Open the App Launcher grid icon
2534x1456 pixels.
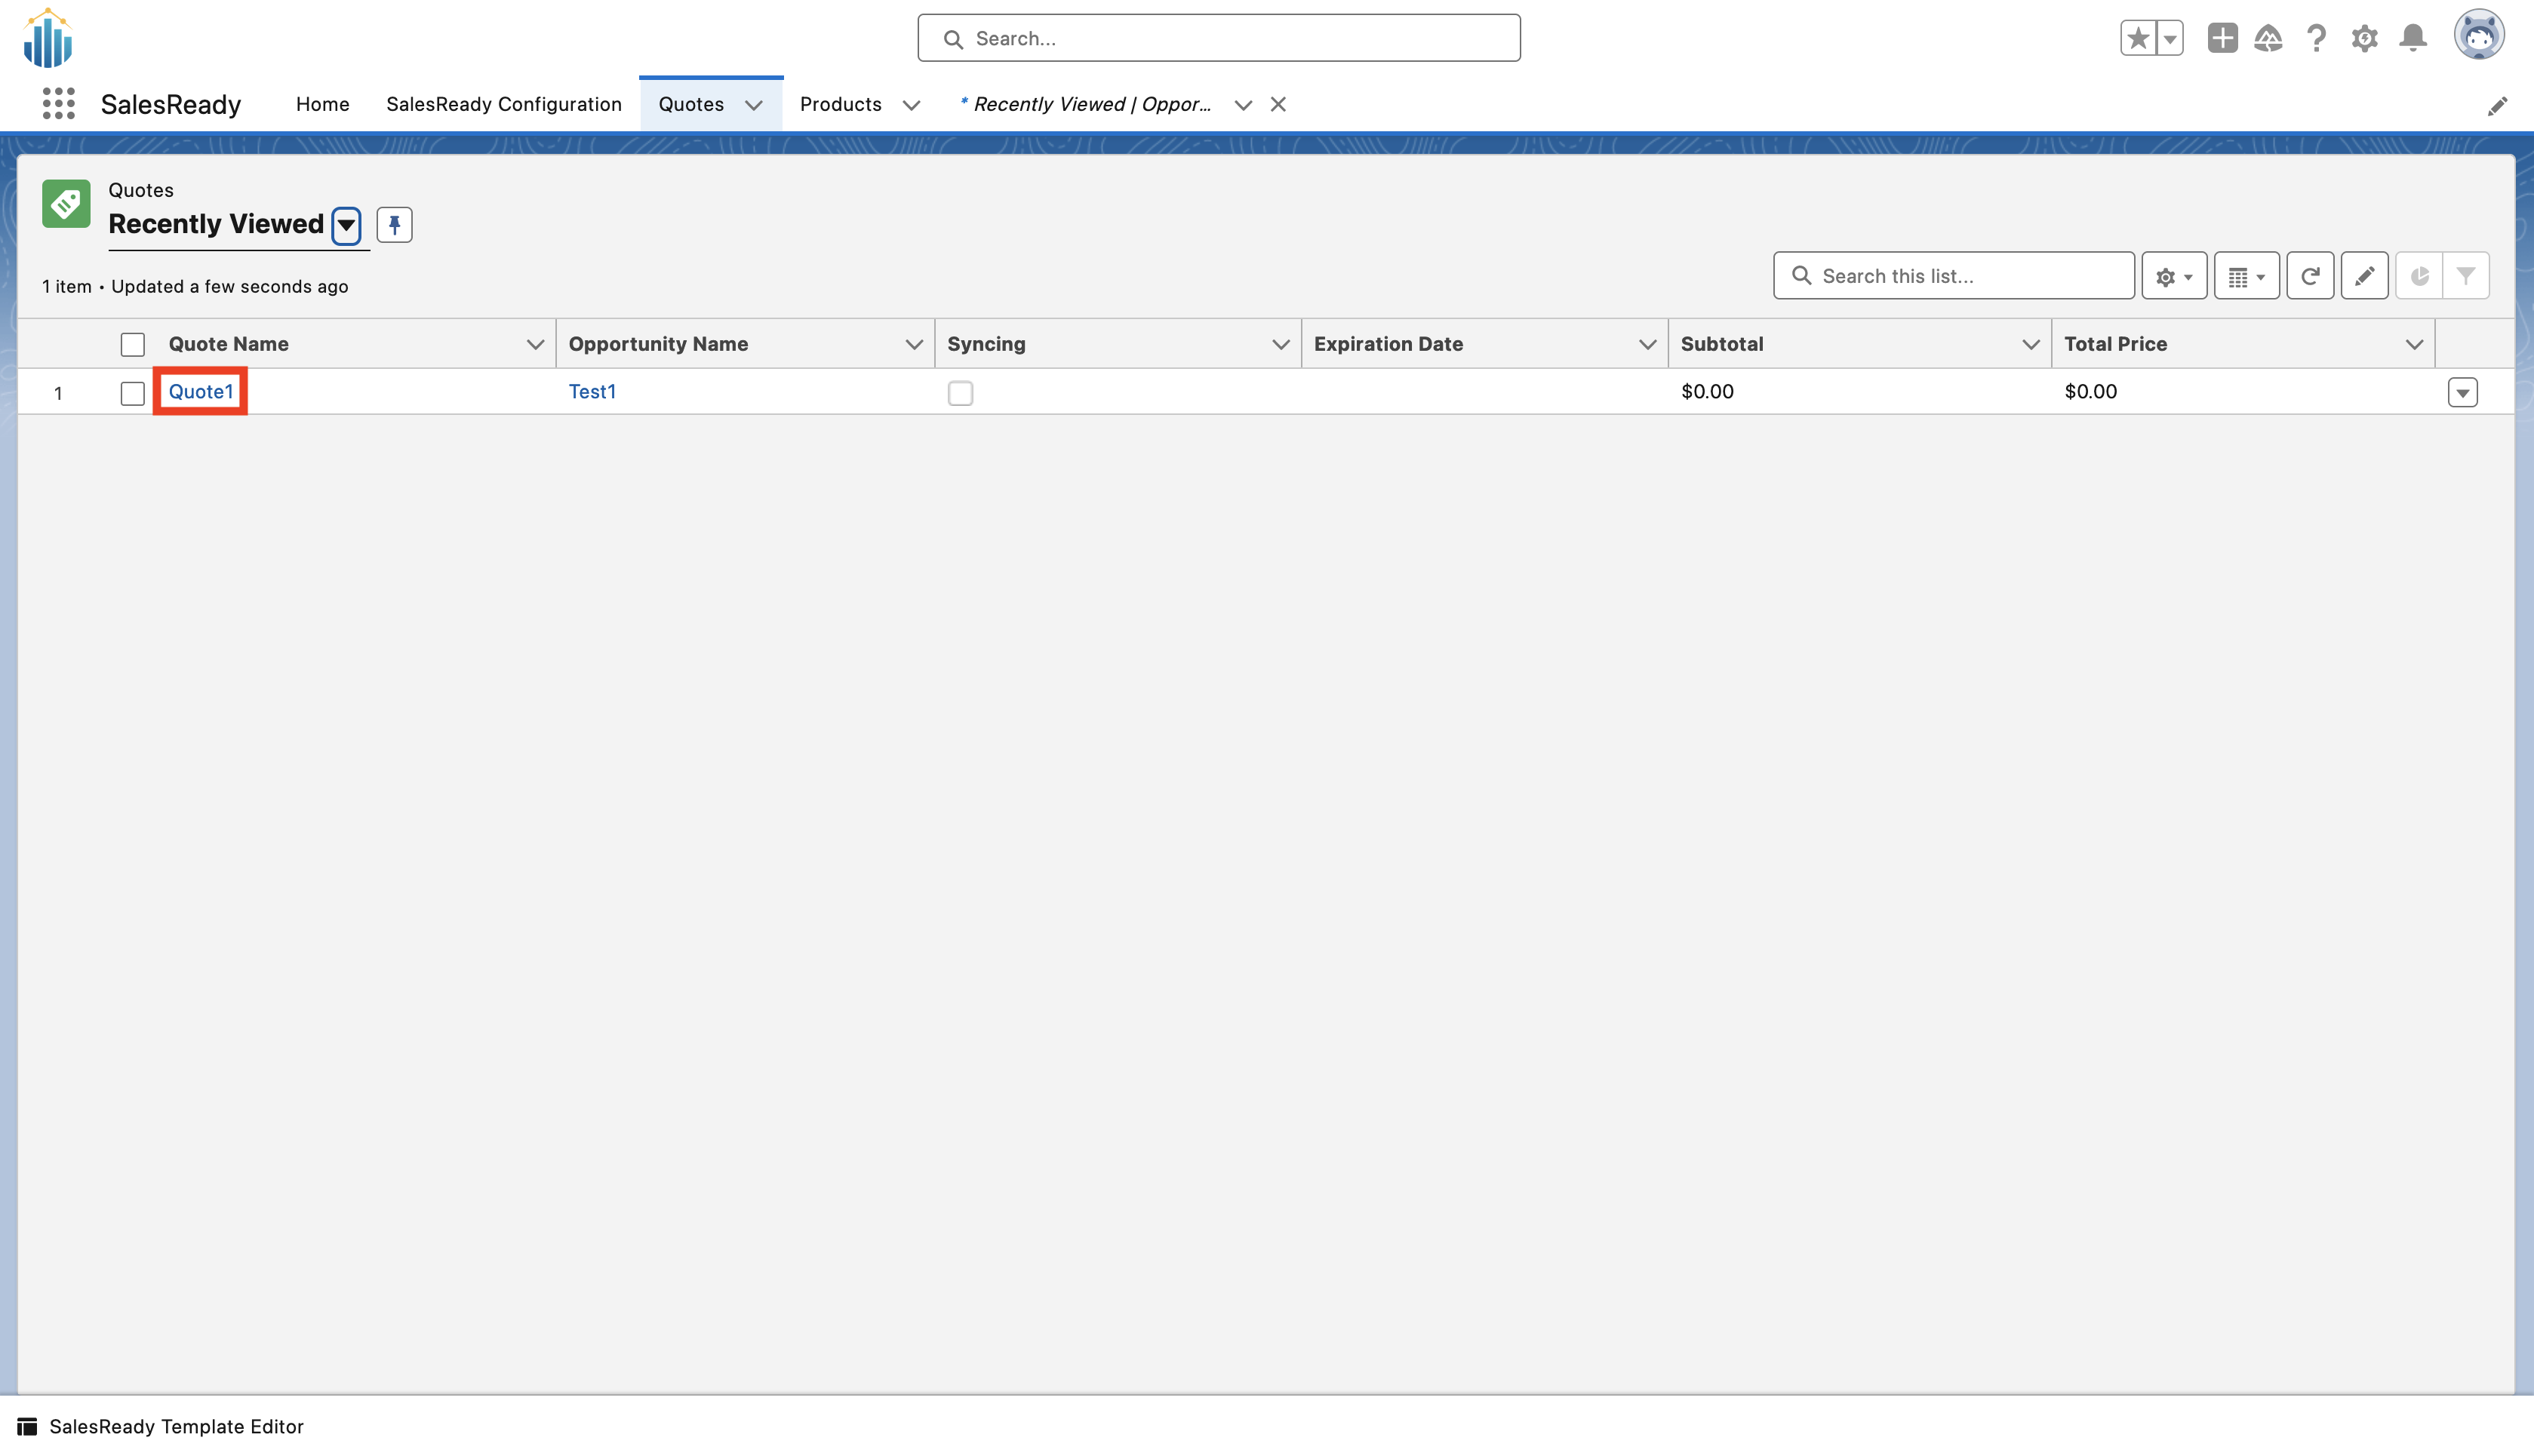pyautogui.click(x=58, y=104)
